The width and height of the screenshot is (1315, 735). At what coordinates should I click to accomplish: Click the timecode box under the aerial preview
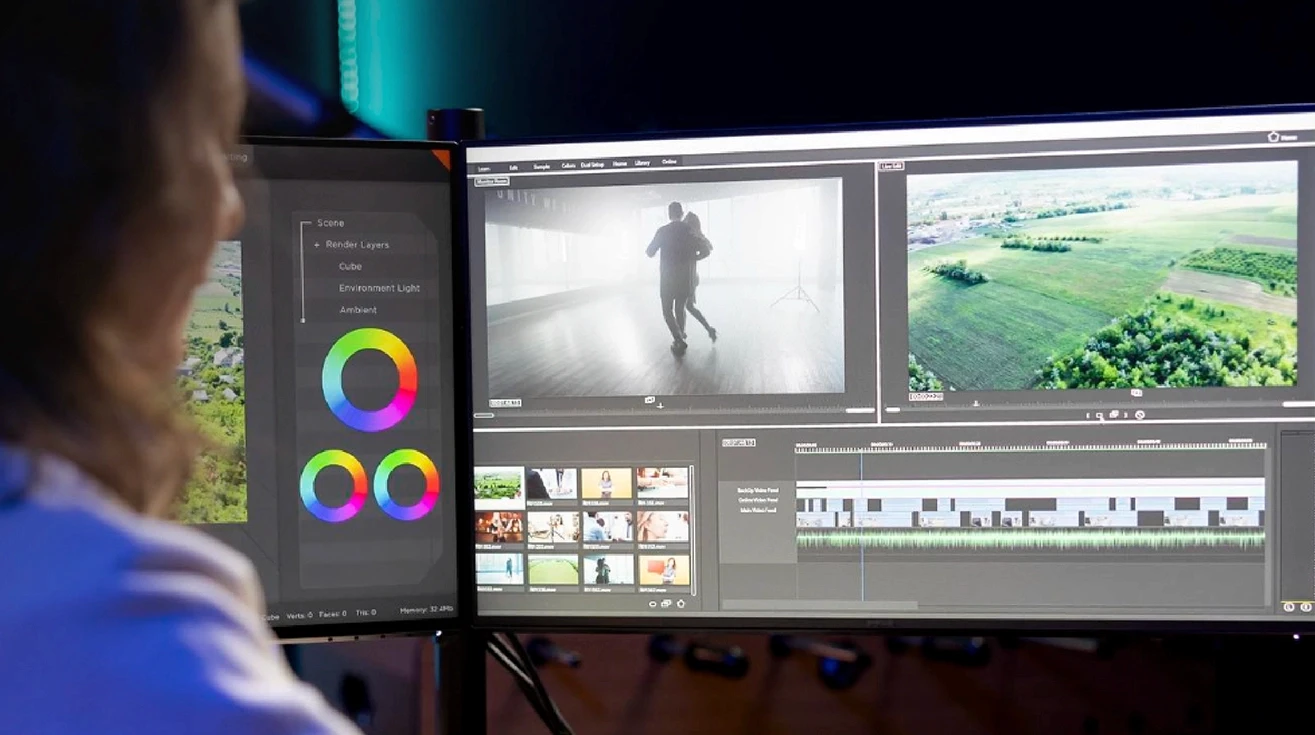926,397
